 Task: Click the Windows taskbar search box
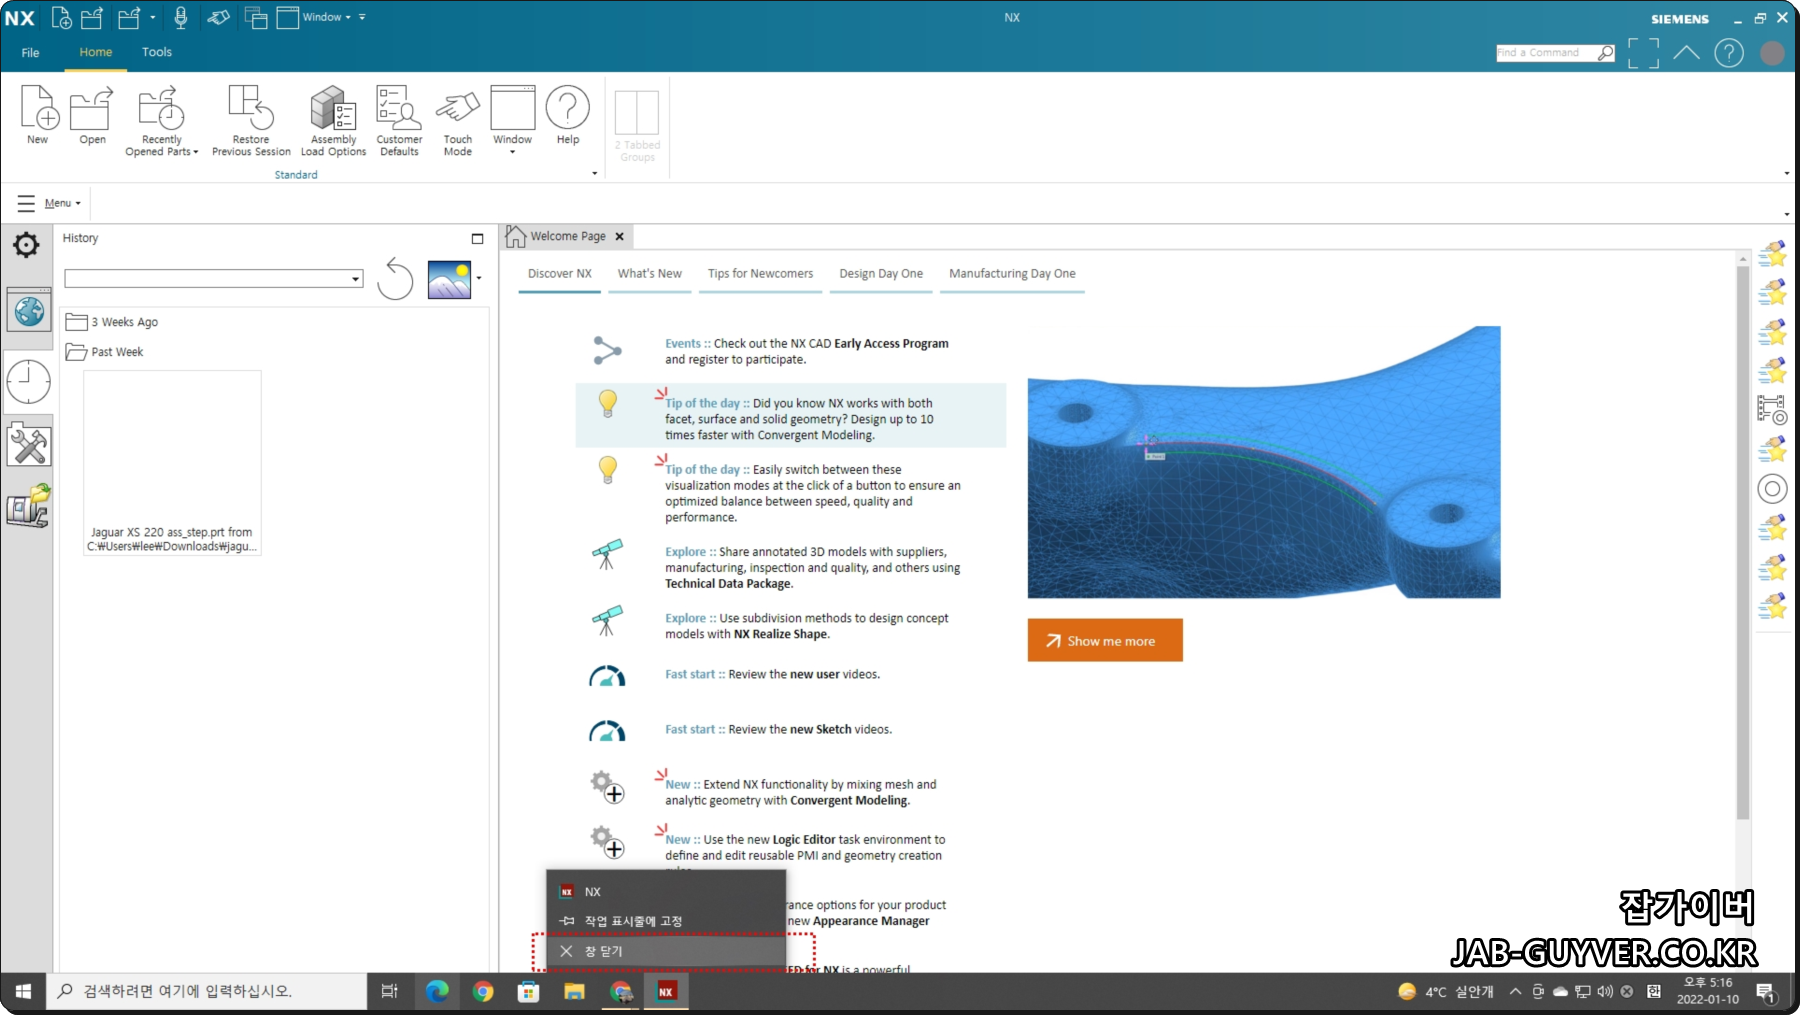208,992
